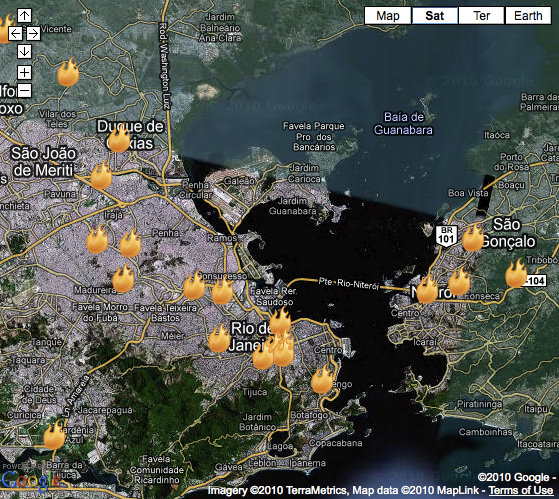Click the Galeão label

tap(239, 181)
